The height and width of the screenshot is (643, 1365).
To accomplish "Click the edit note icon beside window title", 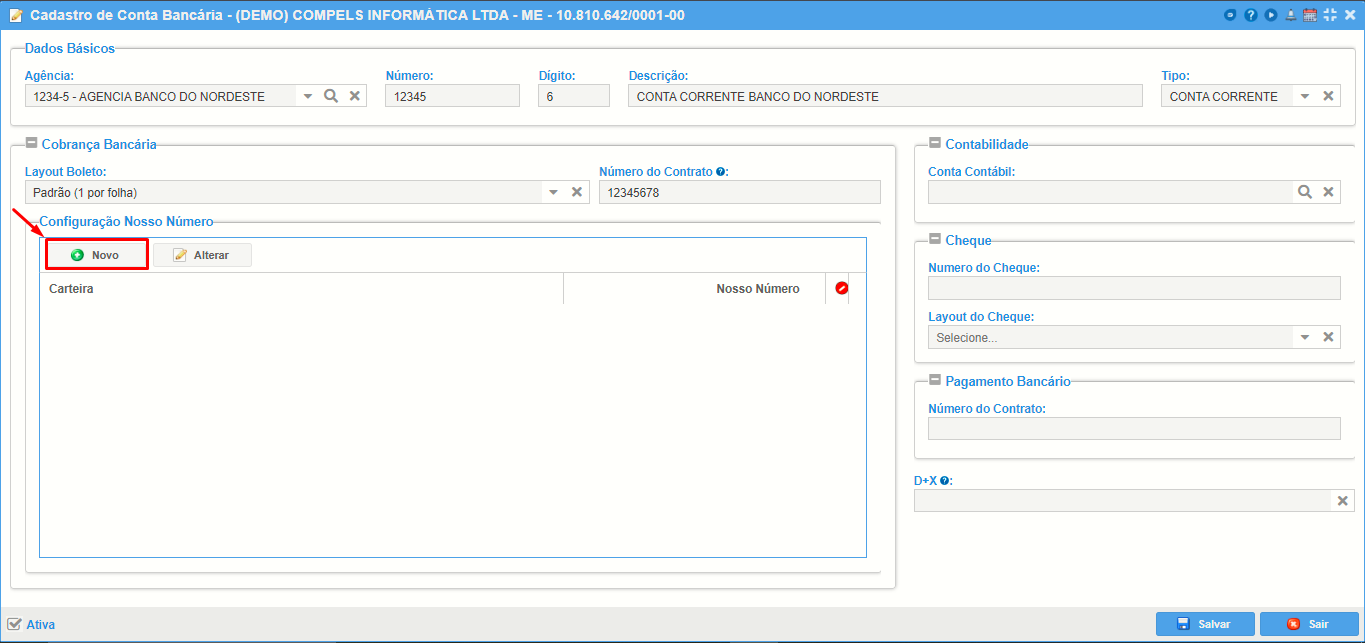I will pyautogui.click(x=16, y=15).
